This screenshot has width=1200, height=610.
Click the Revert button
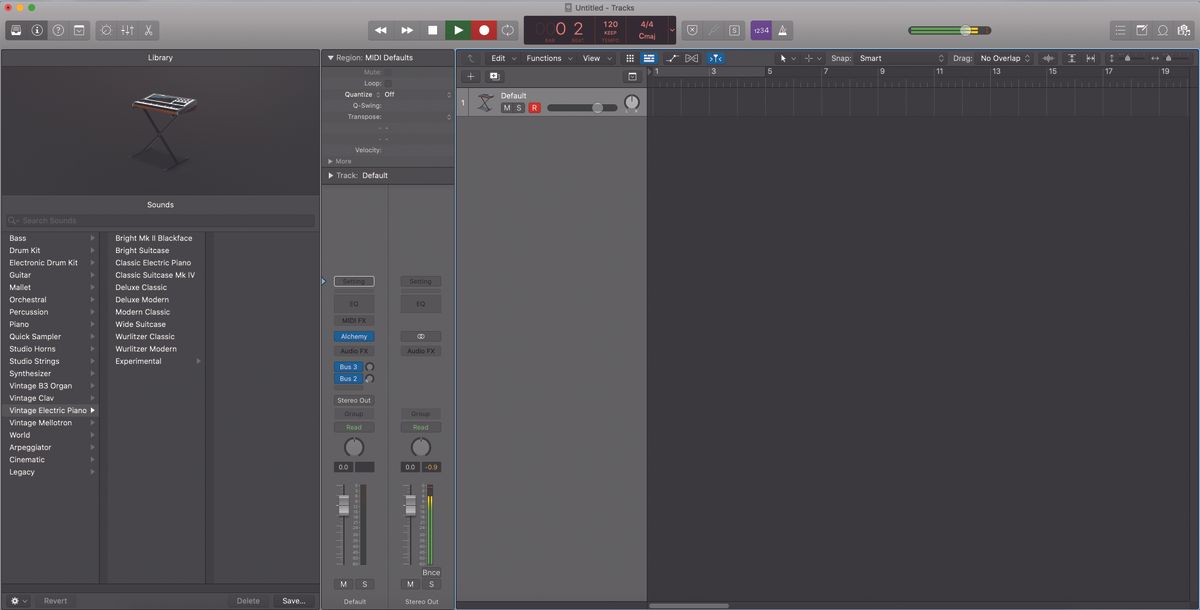click(x=56, y=601)
